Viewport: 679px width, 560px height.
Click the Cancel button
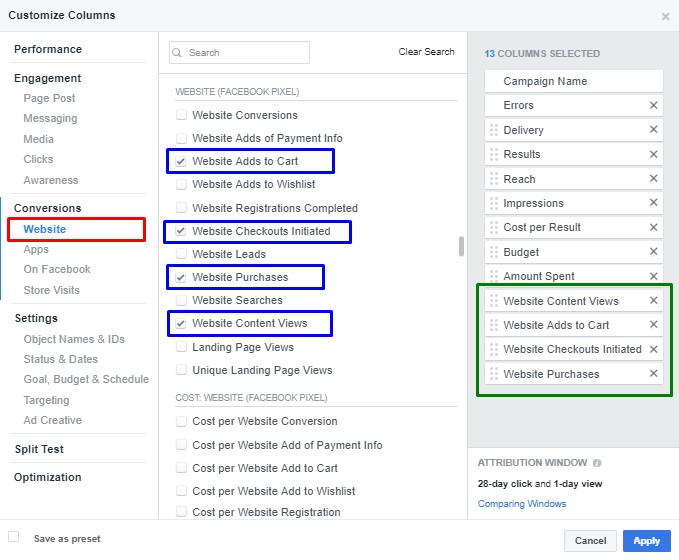click(590, 541)
